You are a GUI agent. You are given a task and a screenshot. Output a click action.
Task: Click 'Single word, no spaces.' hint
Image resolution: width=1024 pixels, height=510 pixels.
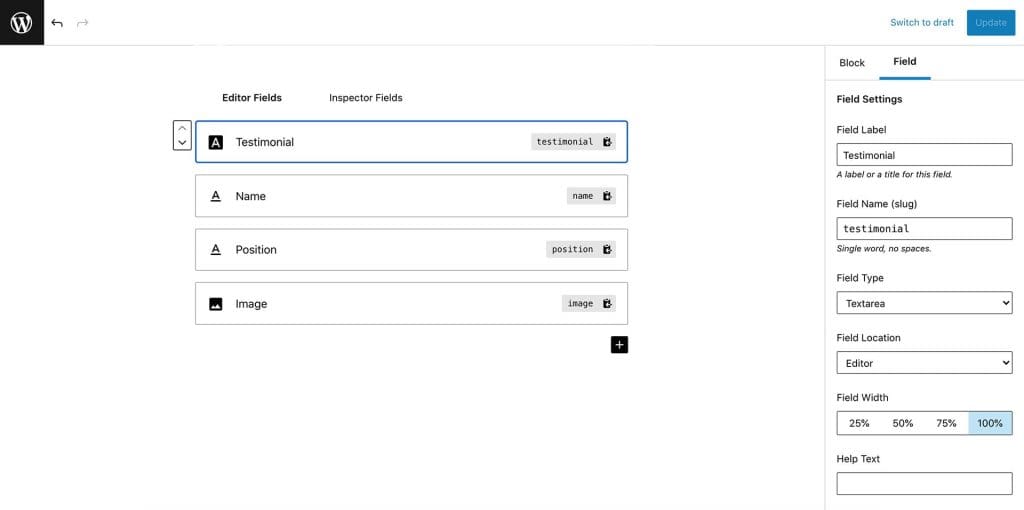point(884,249)
